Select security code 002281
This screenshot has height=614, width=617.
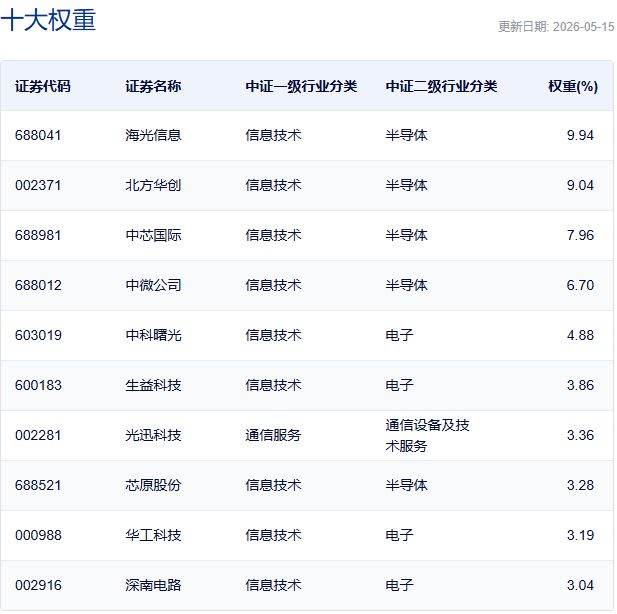point(38,435)
